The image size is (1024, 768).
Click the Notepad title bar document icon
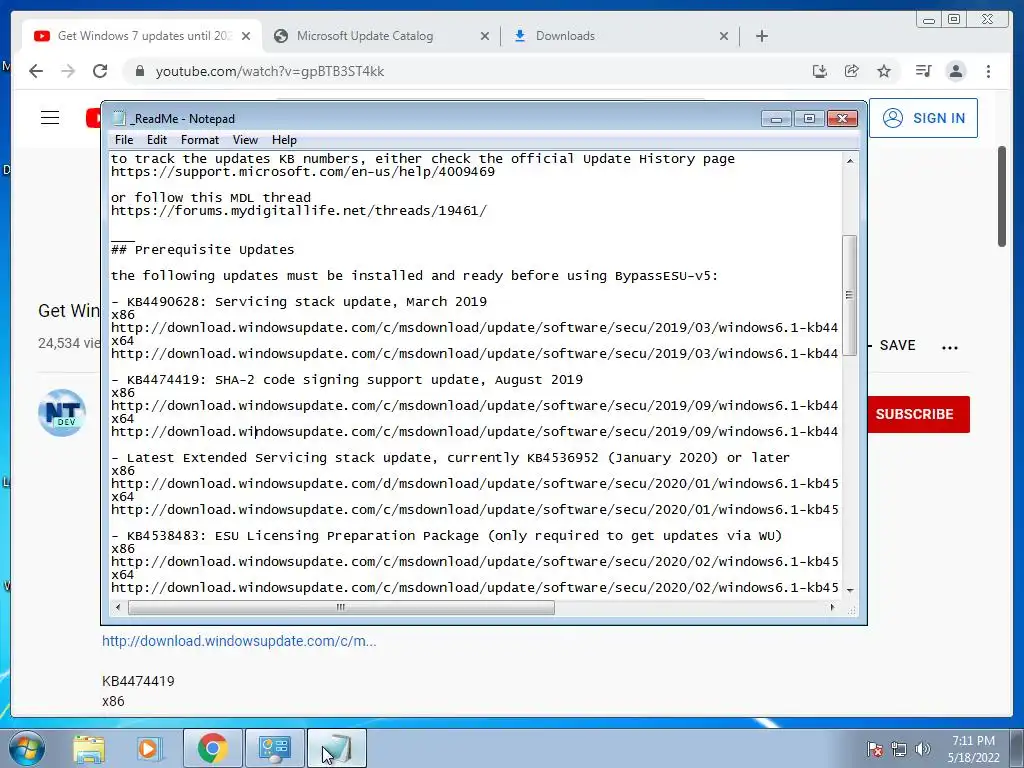pos(119,118)
